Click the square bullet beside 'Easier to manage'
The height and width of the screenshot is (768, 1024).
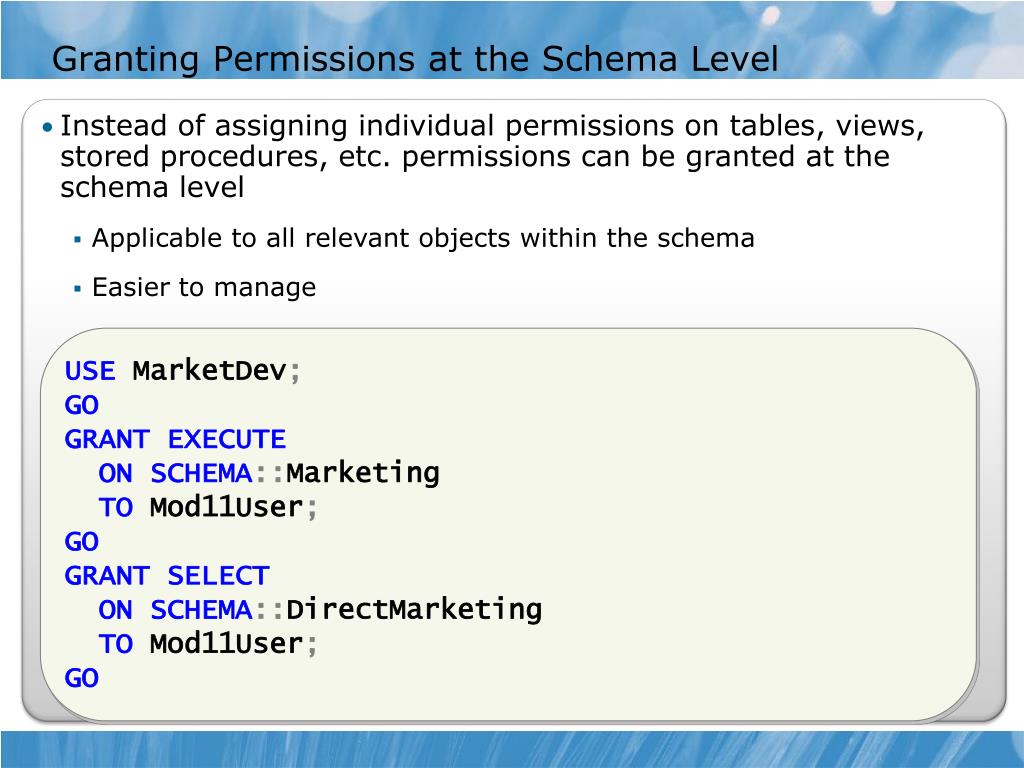coord(78,288)
